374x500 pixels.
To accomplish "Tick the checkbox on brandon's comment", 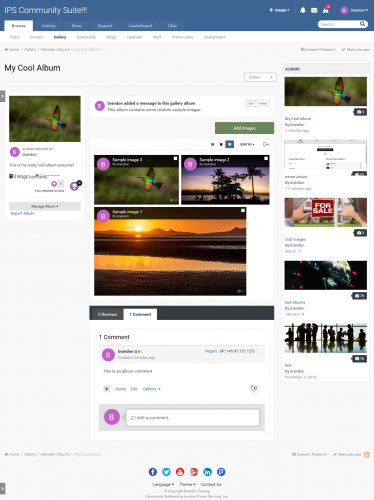I will click(259, 351).
